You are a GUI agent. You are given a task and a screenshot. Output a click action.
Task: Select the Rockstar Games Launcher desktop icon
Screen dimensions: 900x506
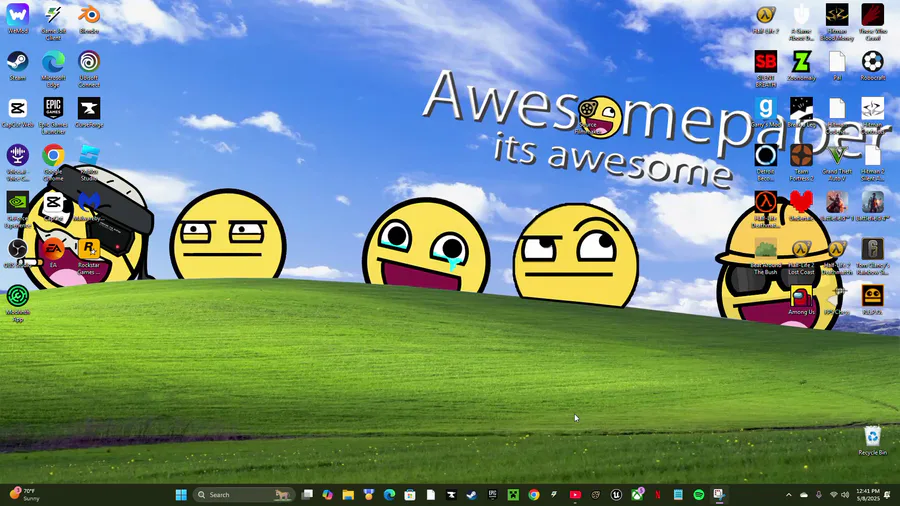point(89,257)
